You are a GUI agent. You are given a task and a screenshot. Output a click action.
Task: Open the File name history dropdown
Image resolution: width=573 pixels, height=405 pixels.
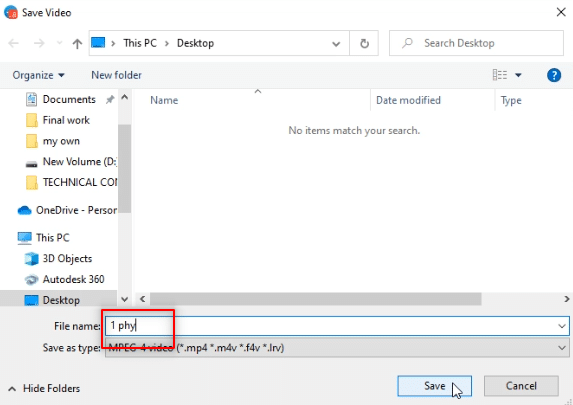[562, 326]
